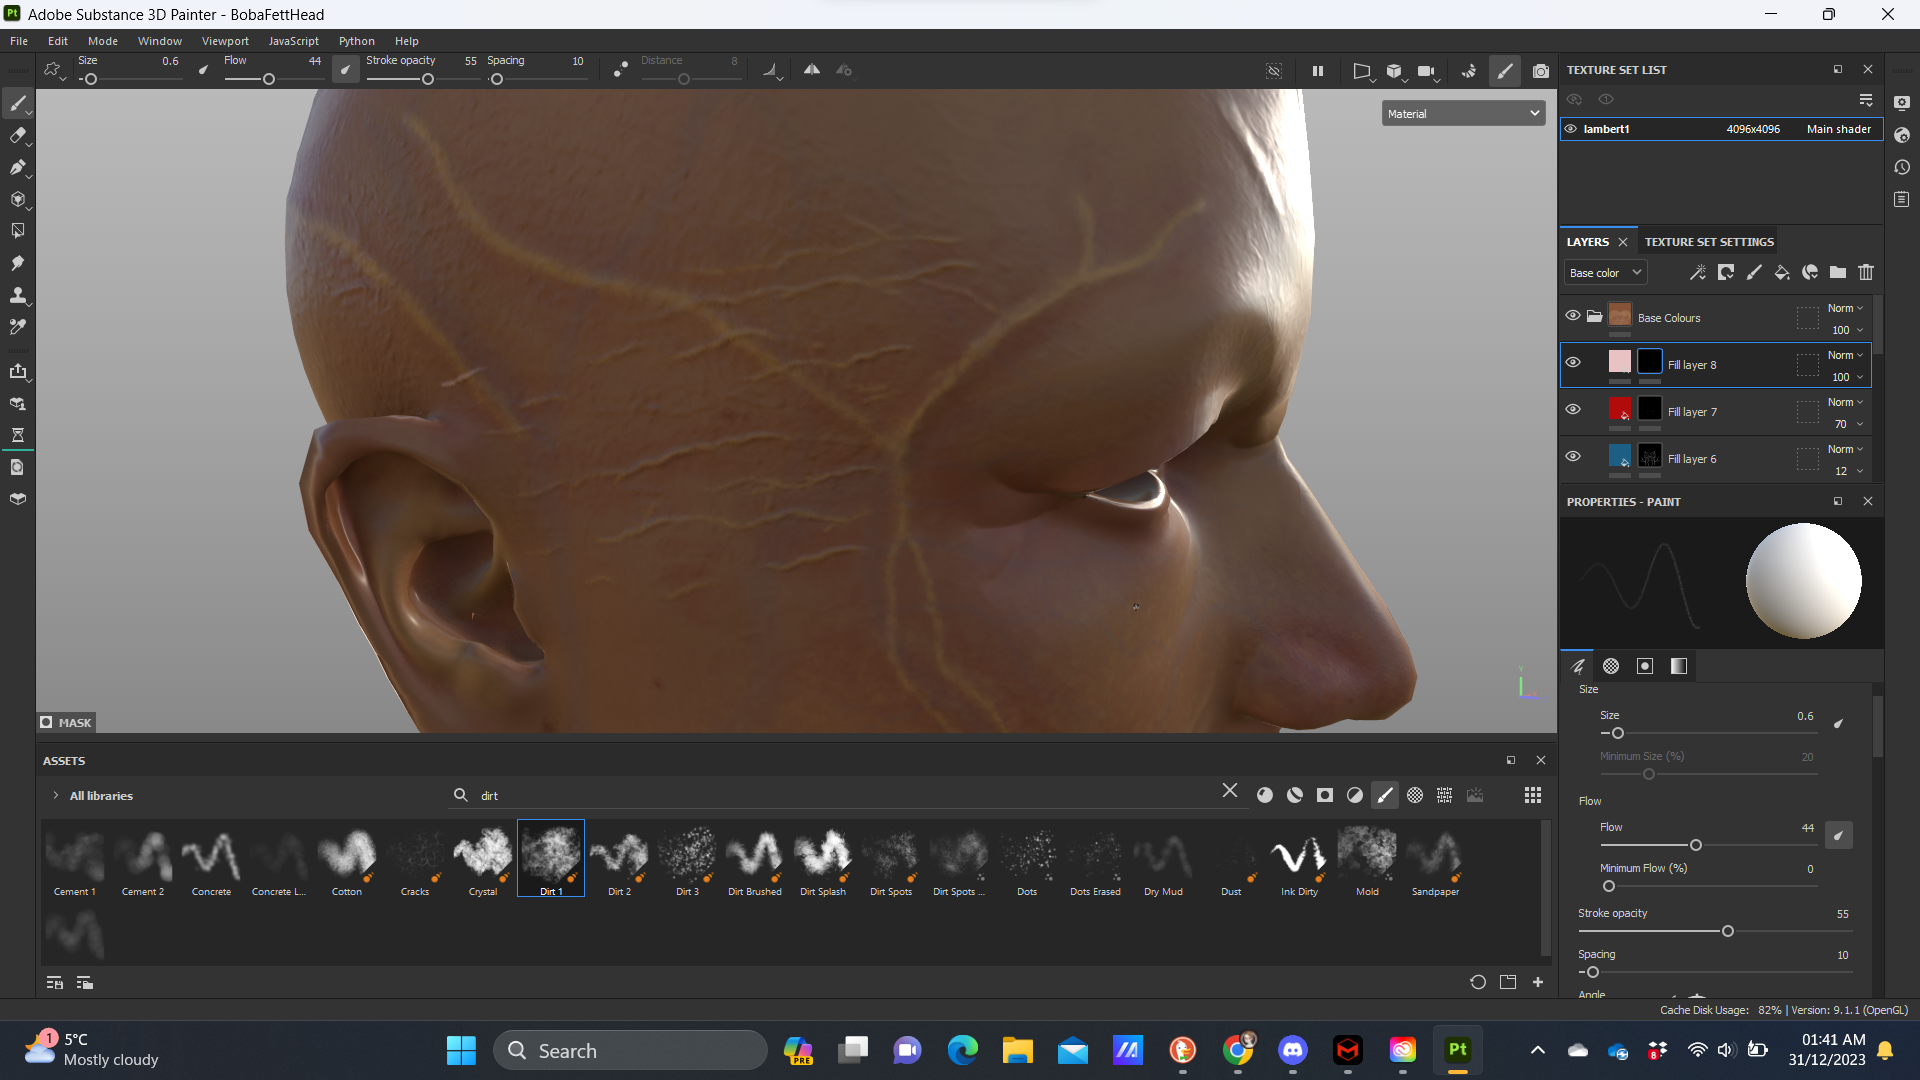Select the Clone stamp tool
Screen dimensions: 1920x1080
[x=17, y=295]
